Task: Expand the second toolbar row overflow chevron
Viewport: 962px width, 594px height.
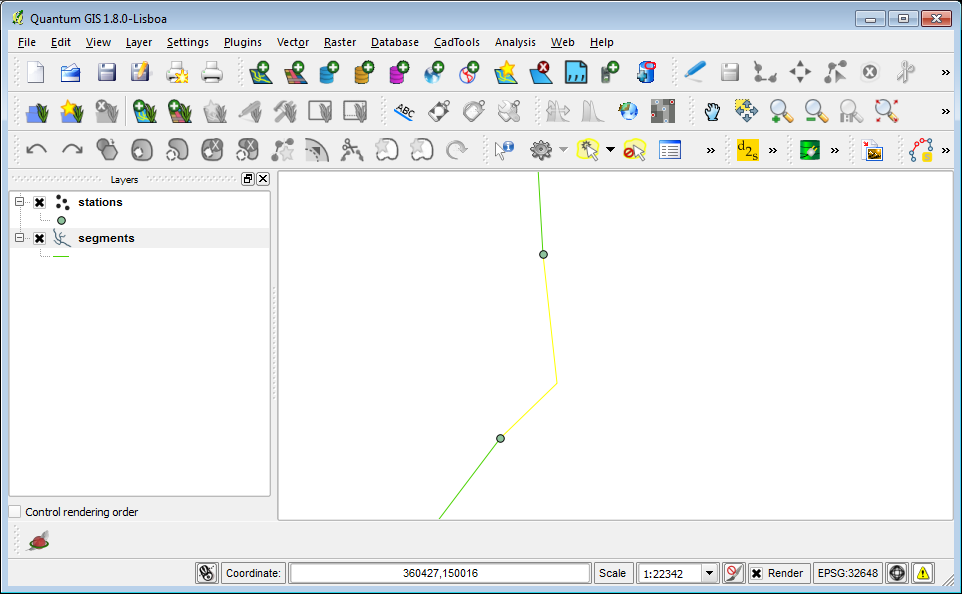Action: [945, 112]
